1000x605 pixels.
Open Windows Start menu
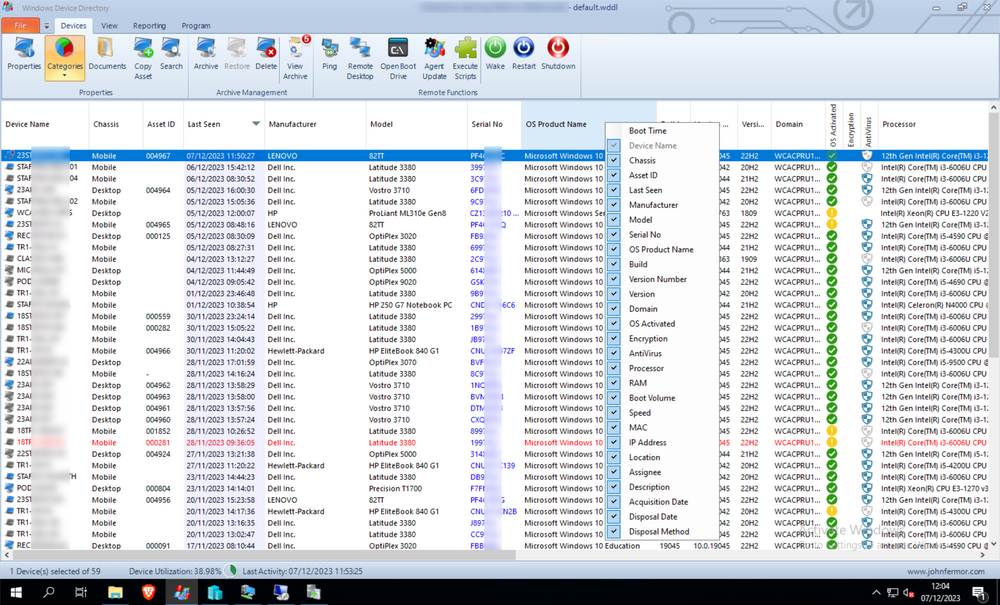[x=16, y=592]
